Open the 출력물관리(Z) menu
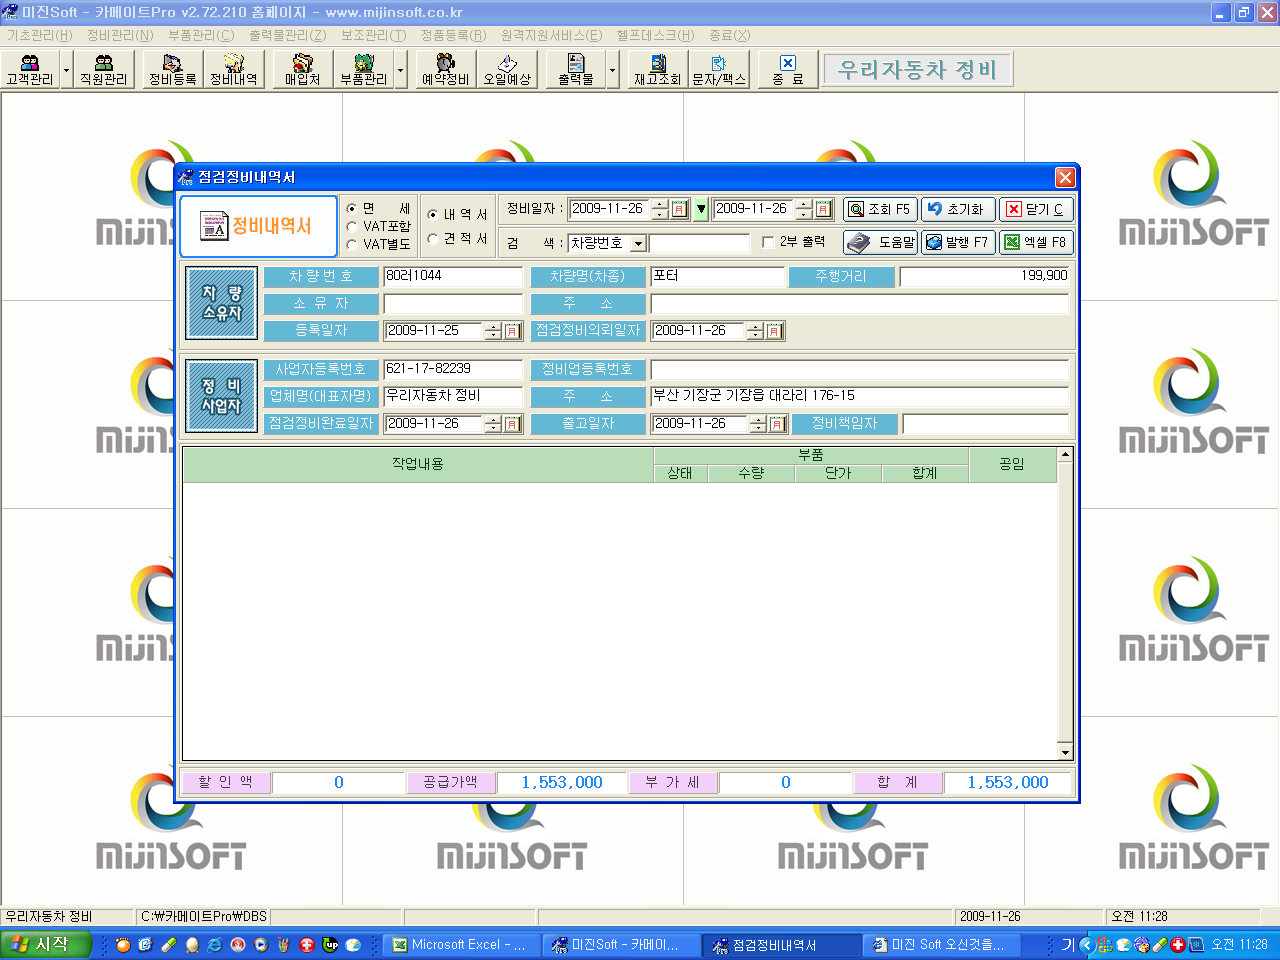The height and width of the screenshot is (960, 1280). pyautogui.click(x=288, y=35)
